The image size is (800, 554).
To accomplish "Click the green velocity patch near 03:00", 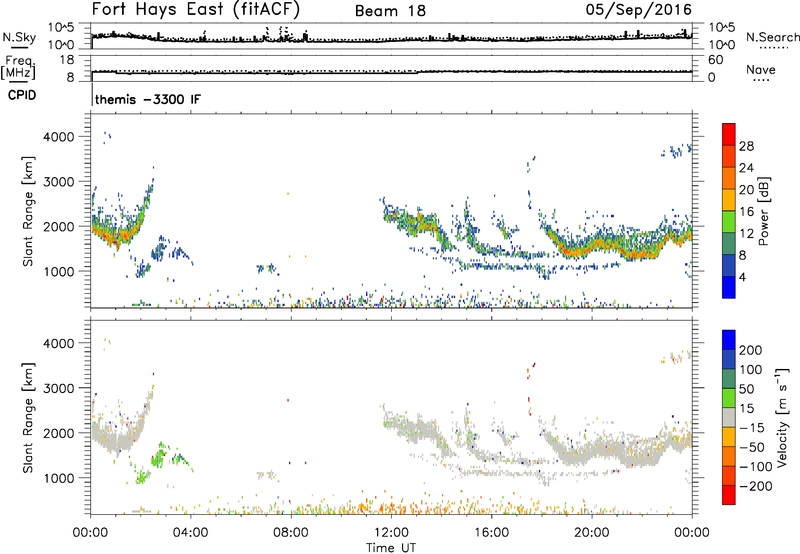I will pos(160,457).
